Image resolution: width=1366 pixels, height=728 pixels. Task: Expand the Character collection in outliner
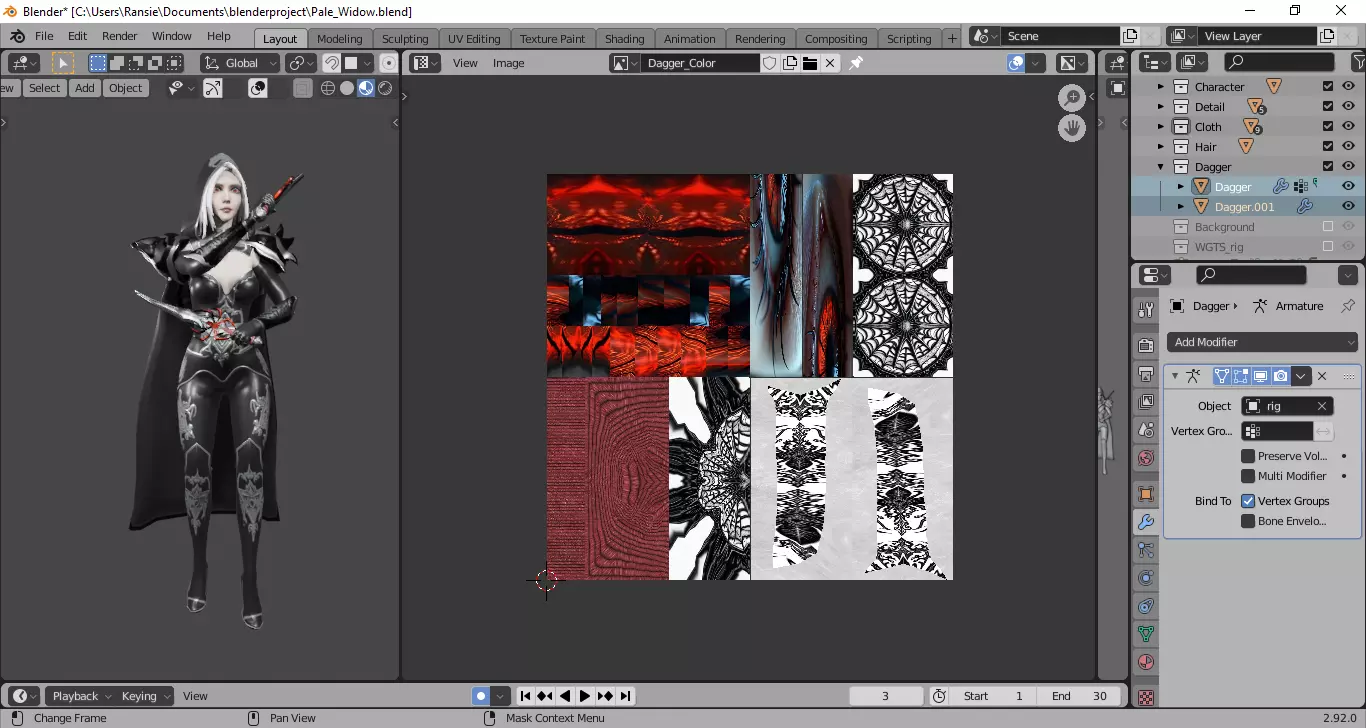click(1161, 87)
